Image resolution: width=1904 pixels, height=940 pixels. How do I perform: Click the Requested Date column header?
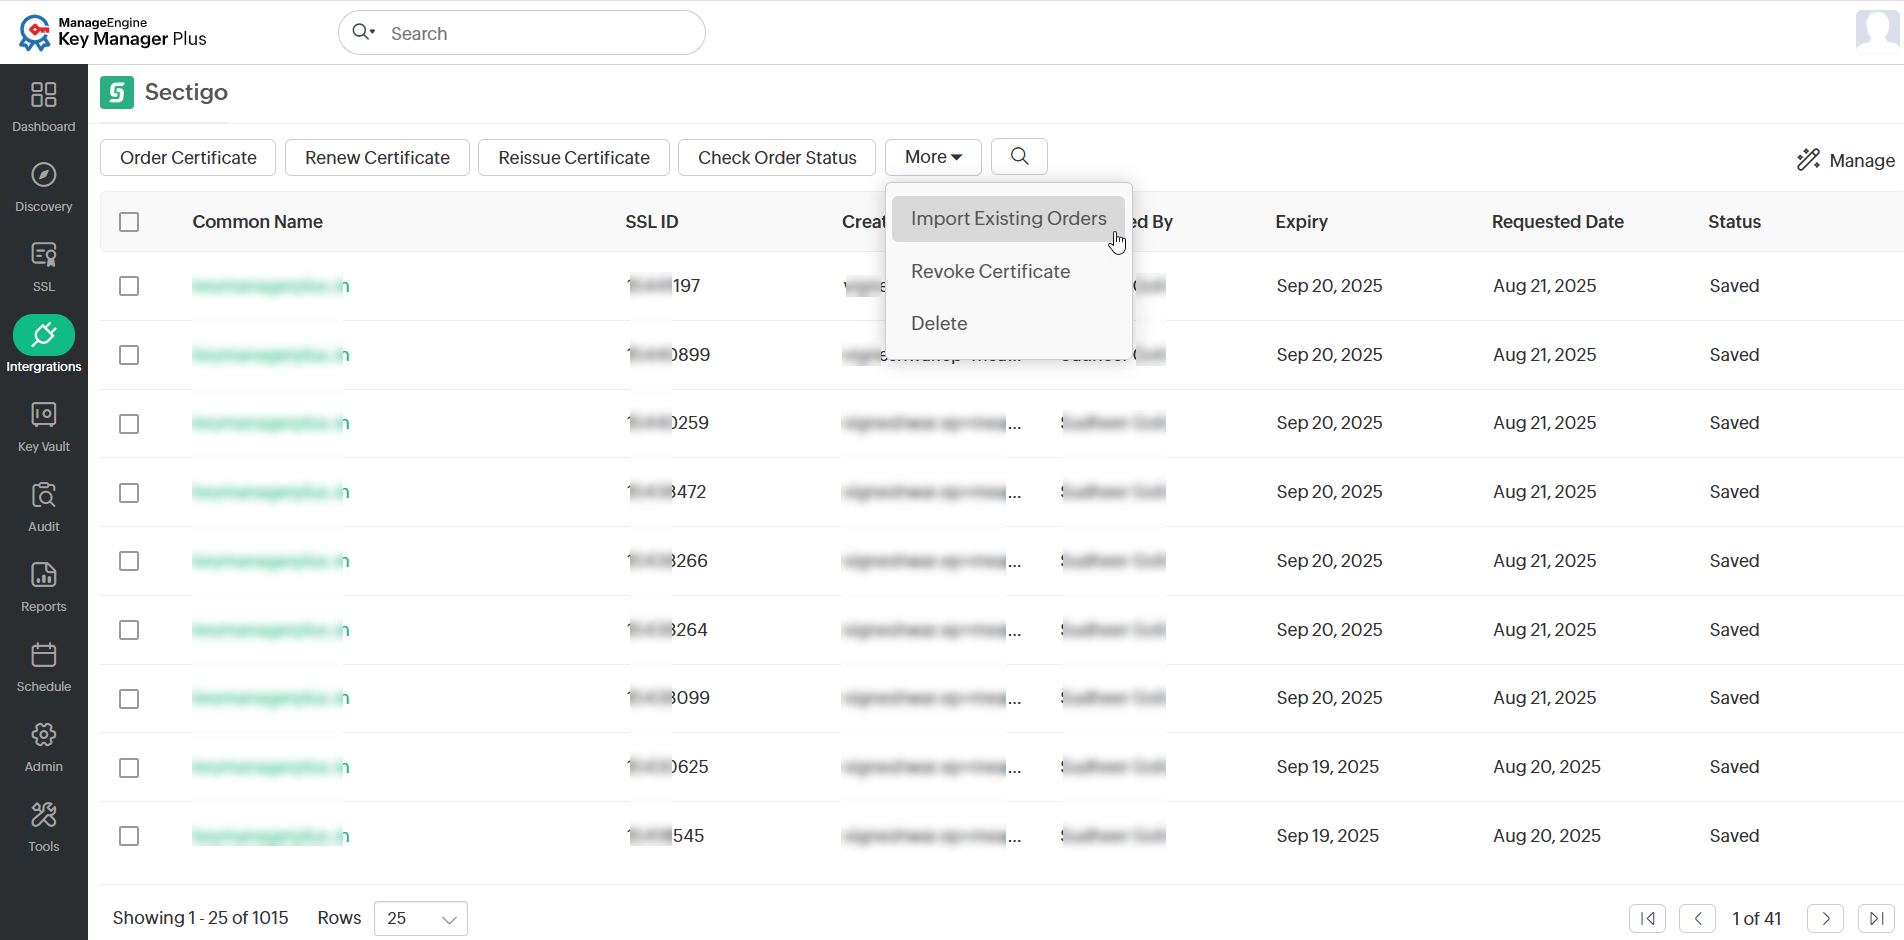1557,222
